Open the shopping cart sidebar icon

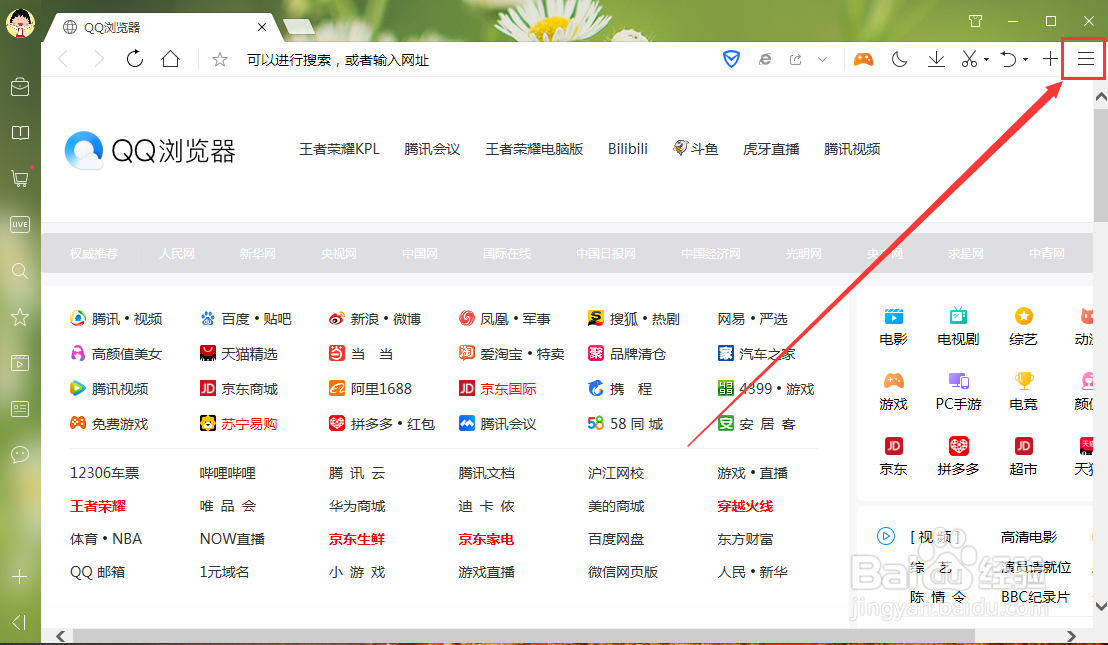tap(20, 178)
